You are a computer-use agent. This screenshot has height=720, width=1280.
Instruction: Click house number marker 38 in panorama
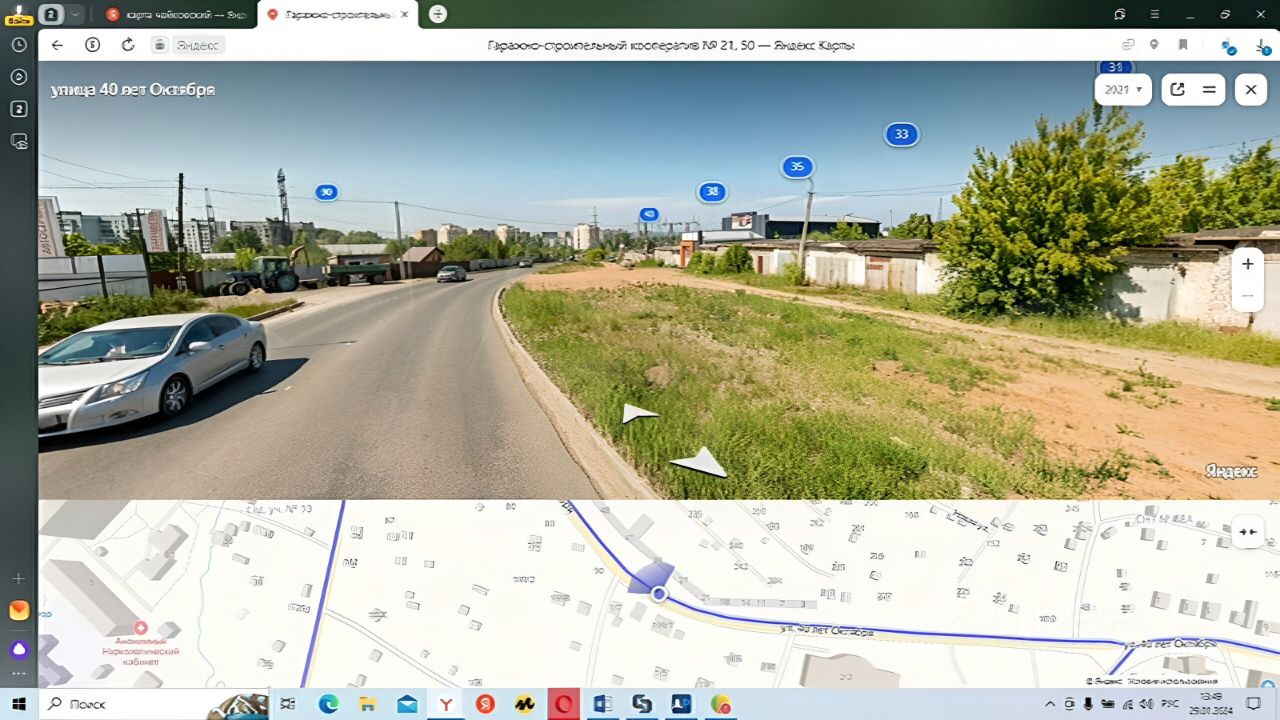712,191
